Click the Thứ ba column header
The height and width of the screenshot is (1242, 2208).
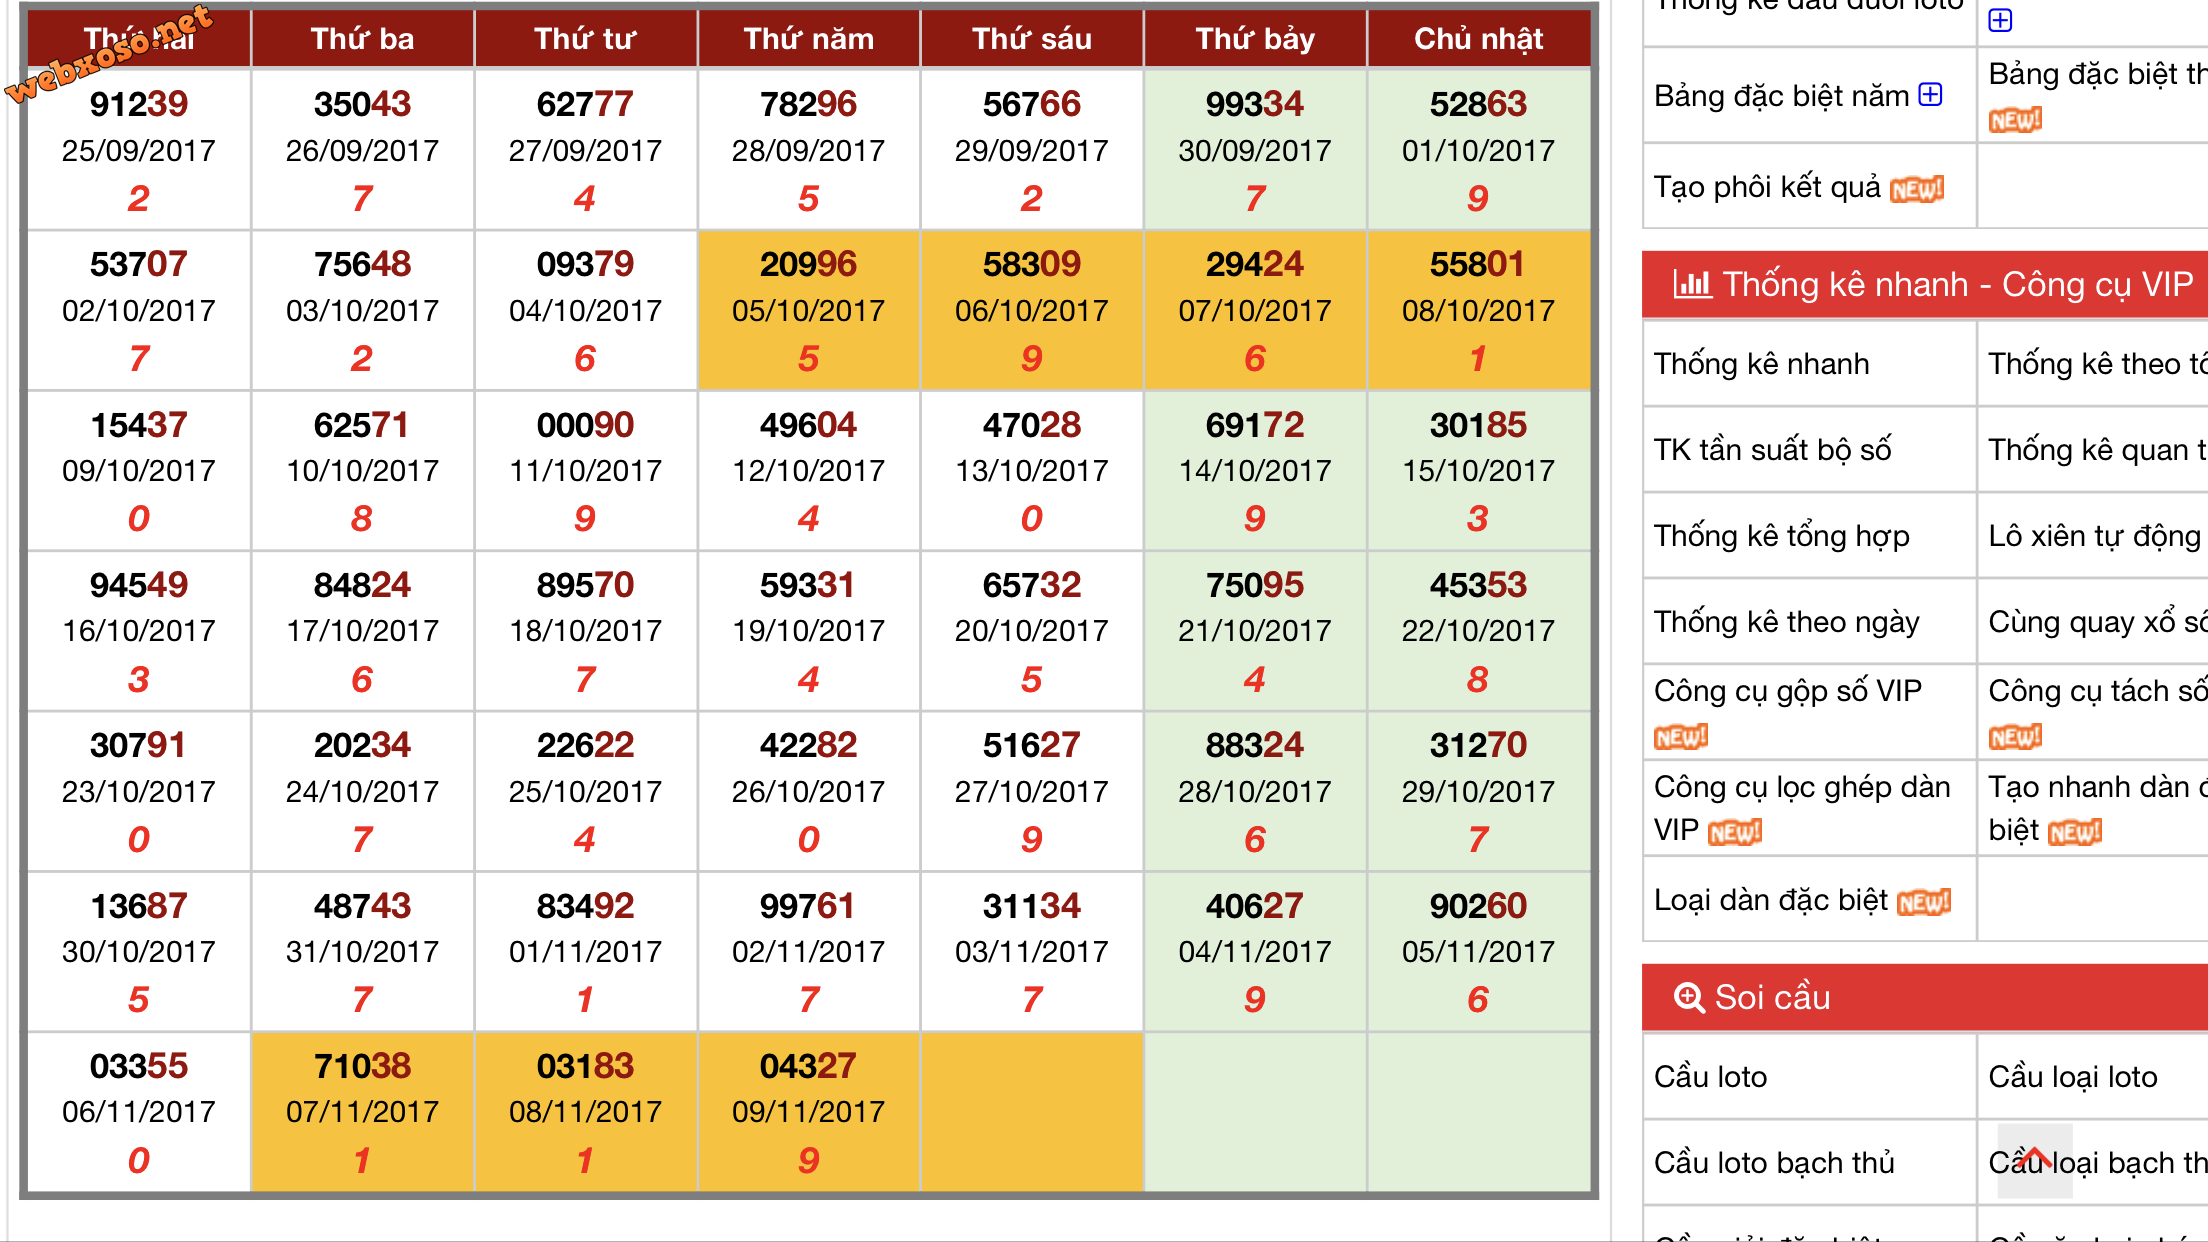tap(362, 38)
